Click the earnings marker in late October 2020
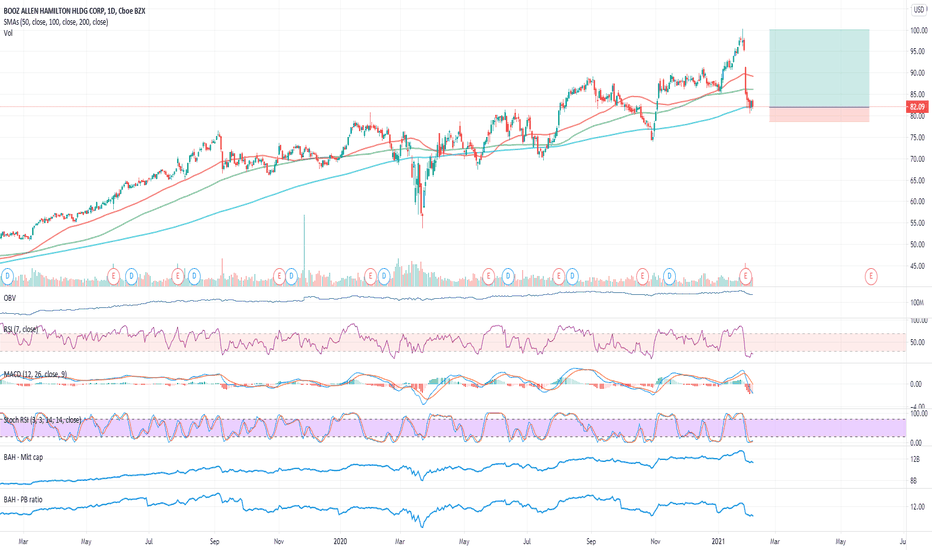Screen dimensions: 932x550 (642, 276)
